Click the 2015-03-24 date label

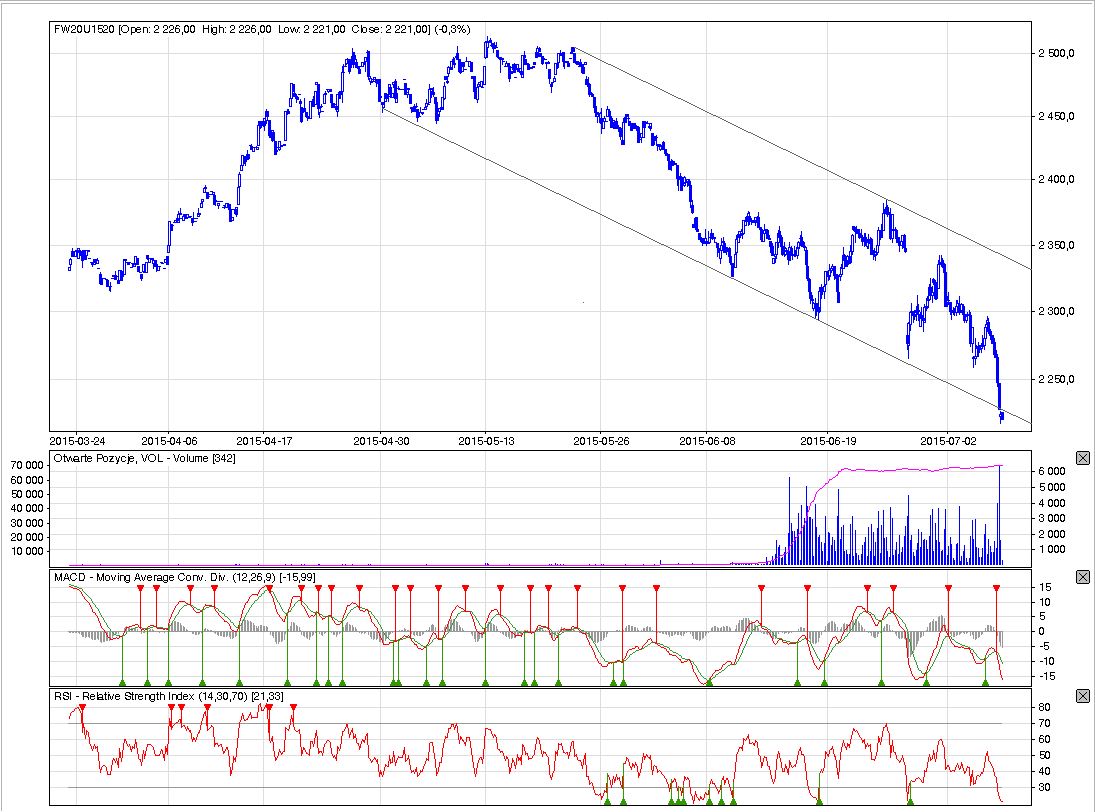77,441
